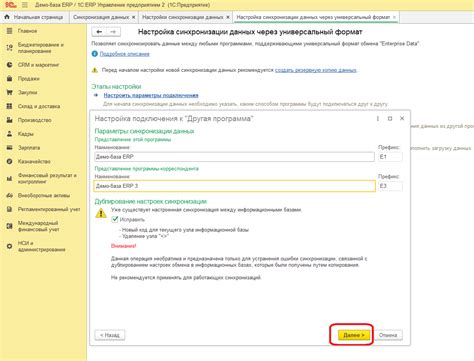
Task: Focus the Демо-база ERP 3 name field
Action: pyautogui.click(x=234, y=186)
